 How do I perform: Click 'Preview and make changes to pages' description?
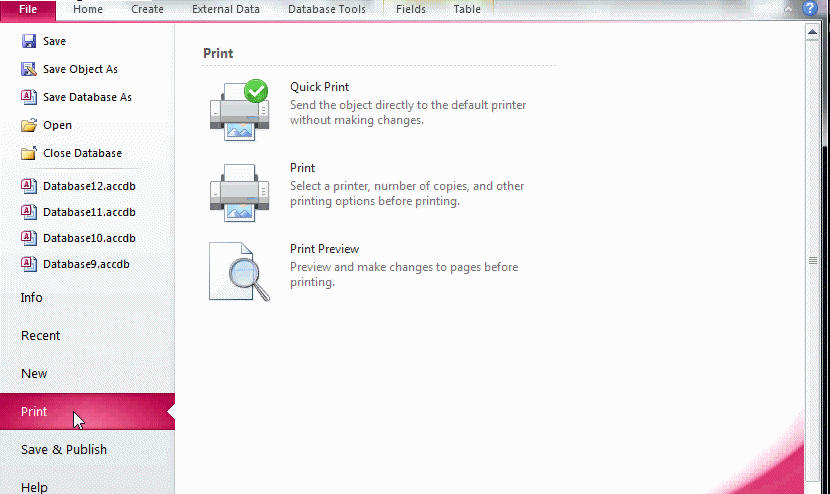click(x=404, y=275)
